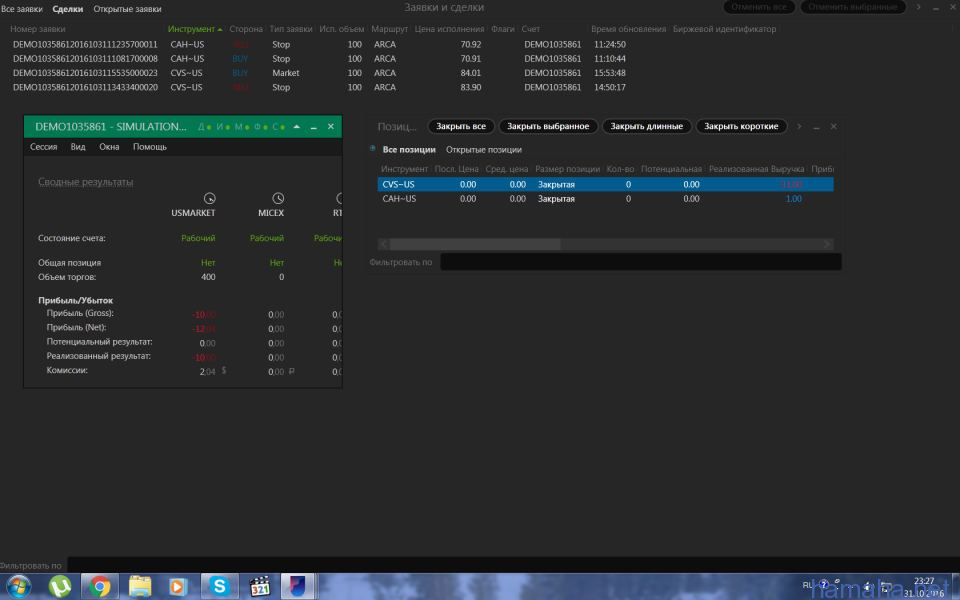Open Google Chrome from the taskbar
The height and width of the screenshot is (600, 960).
pyautogui.click(x=99, y=587)
